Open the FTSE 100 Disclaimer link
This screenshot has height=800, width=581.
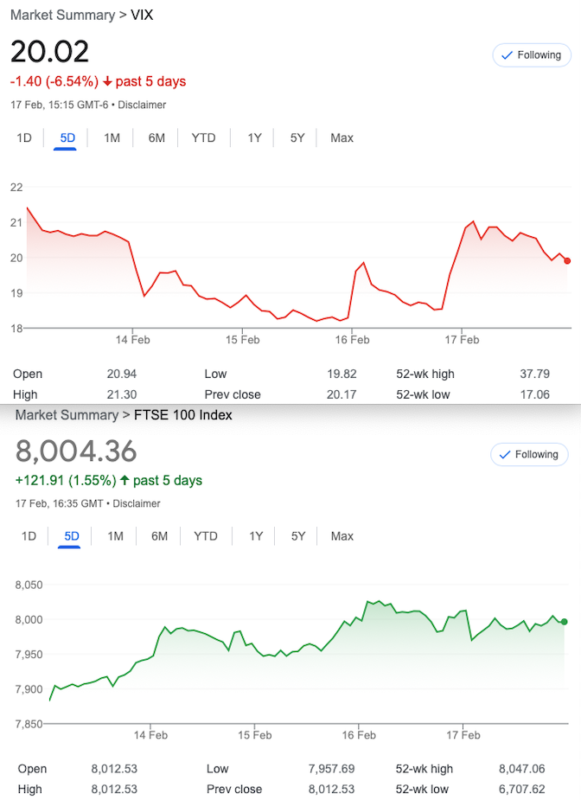pos(137,504)
